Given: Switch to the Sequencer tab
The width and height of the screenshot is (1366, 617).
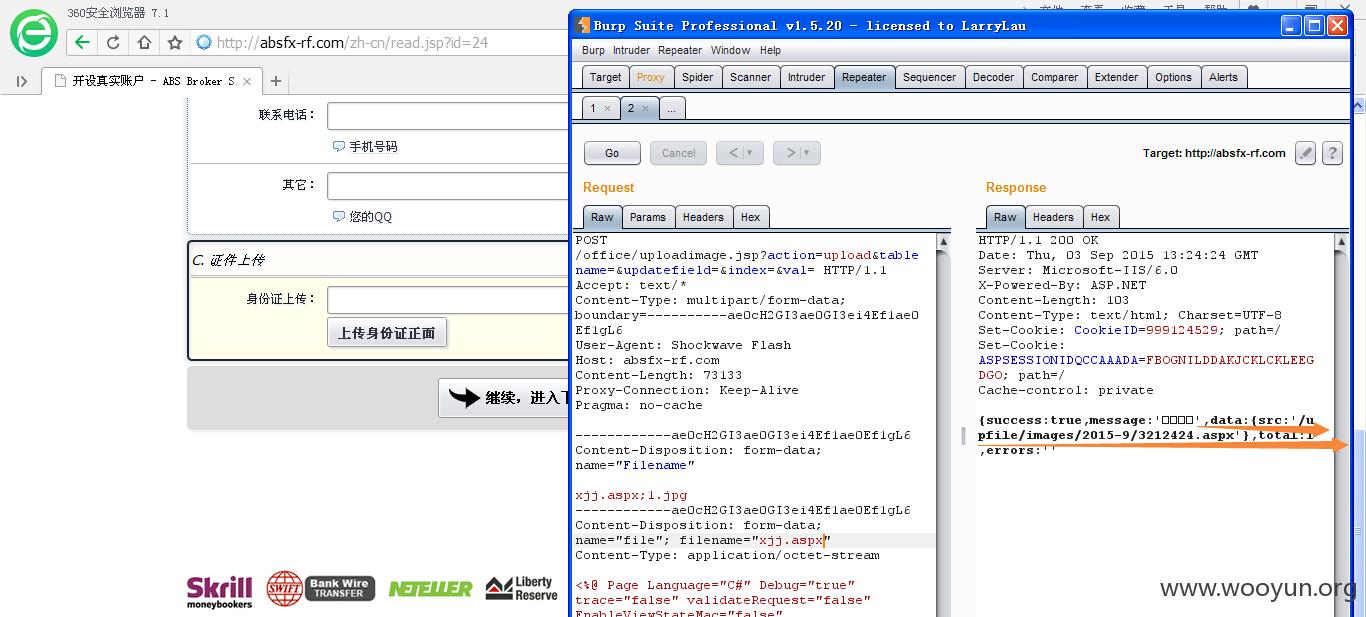Looking at the screenshot, I should coord(929,77).
